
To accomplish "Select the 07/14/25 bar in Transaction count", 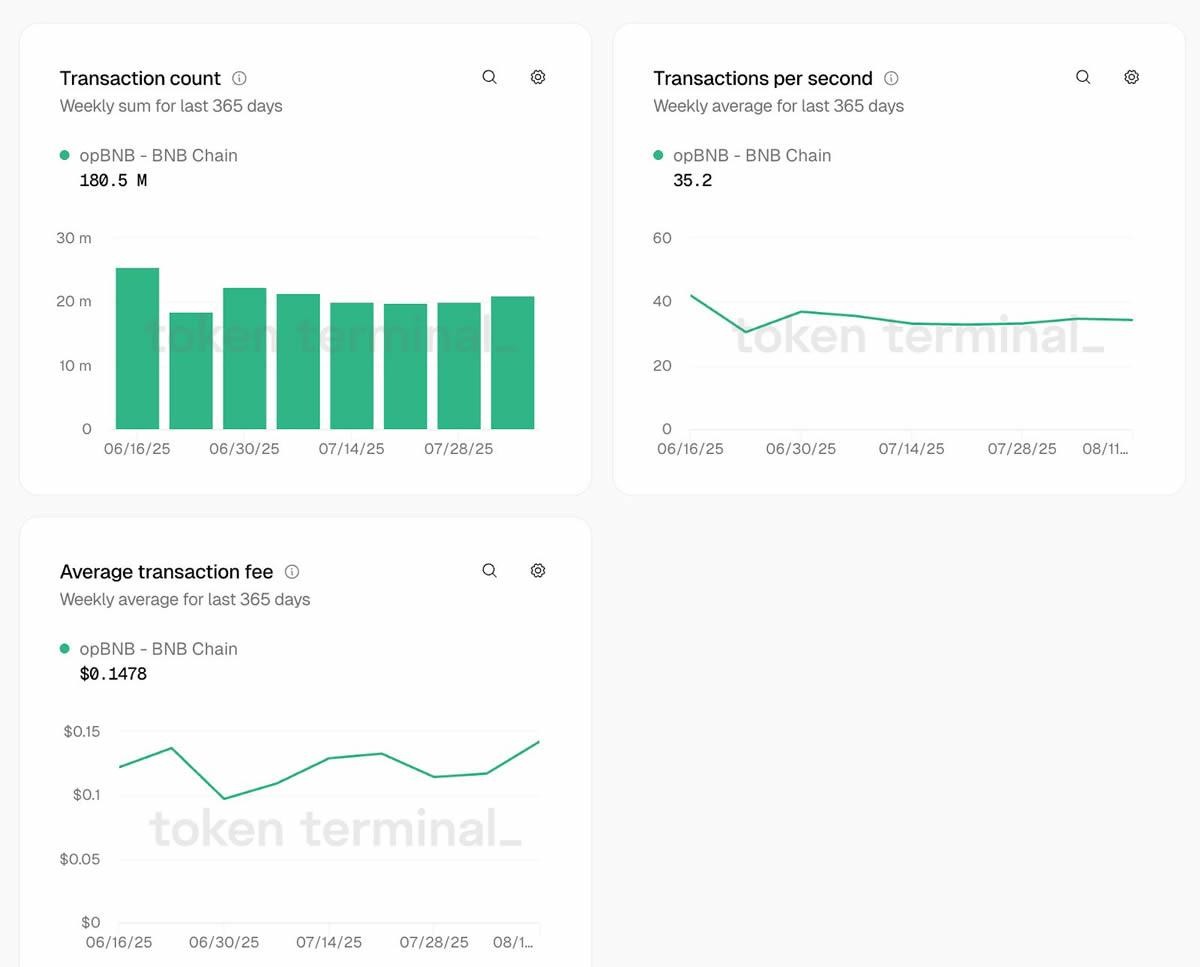I will point(352,365).
